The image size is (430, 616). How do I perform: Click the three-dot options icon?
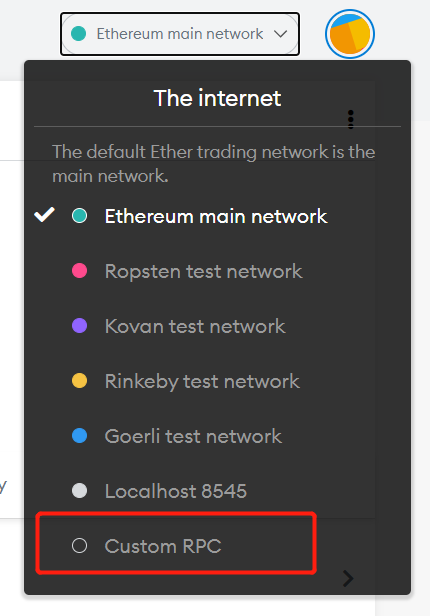351,119
